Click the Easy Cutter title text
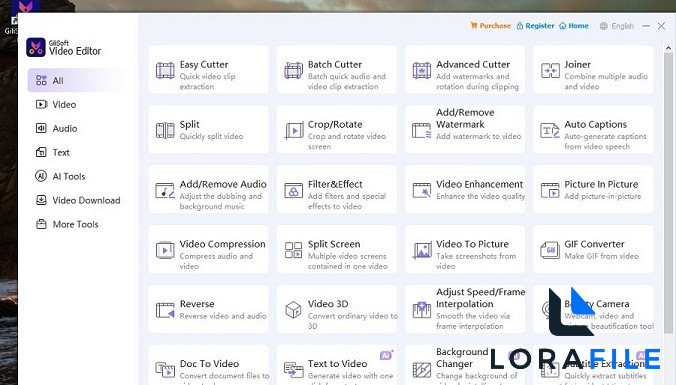Image resolution: width=676 pixels, height=385 pixels. click(x=204, y=65)
